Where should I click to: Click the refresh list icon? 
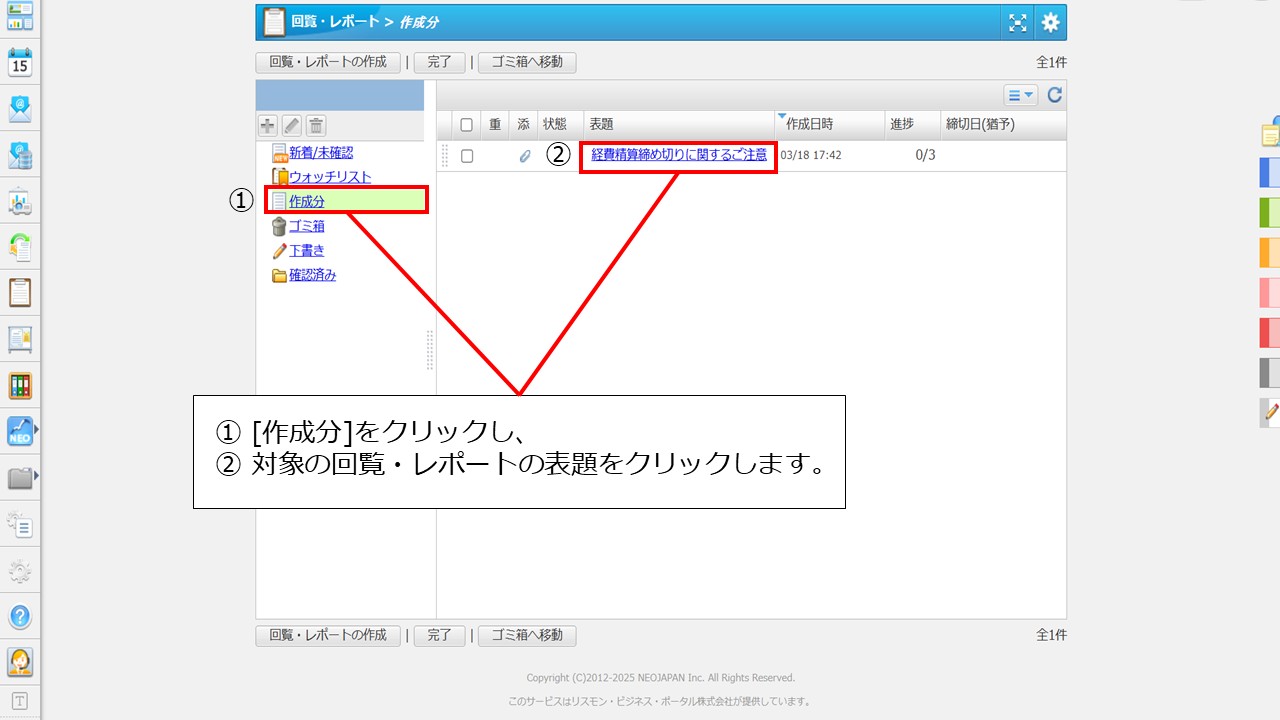1054,95
